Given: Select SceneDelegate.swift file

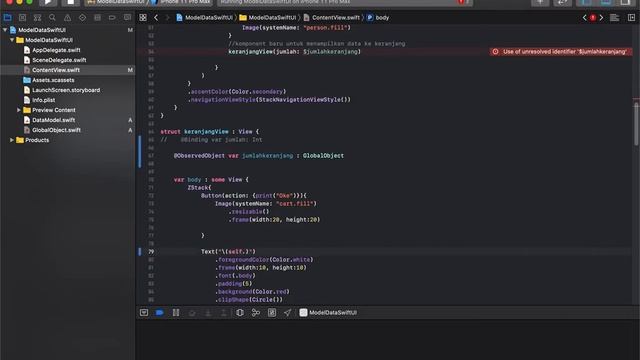Looking at the screenshot, I should [x=59, y=60].
